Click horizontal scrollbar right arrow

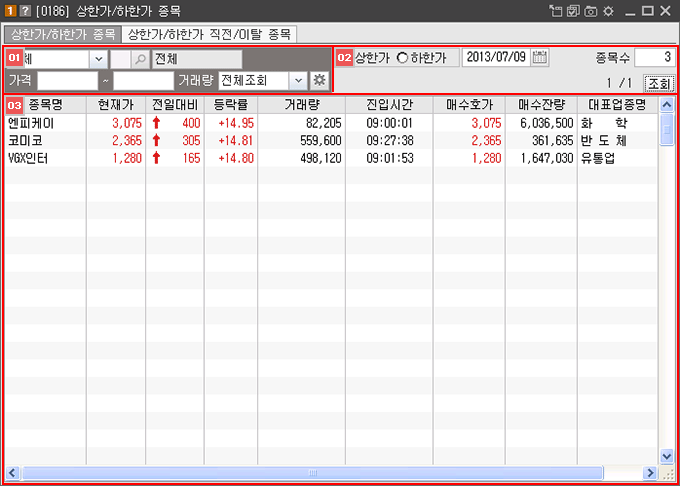pos(650,473)
